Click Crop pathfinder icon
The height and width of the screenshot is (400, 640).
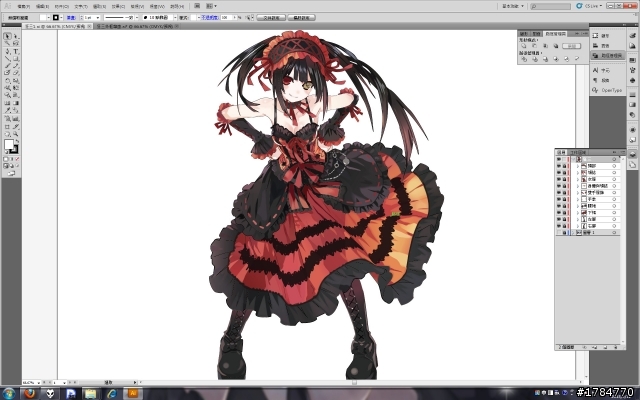556,59
